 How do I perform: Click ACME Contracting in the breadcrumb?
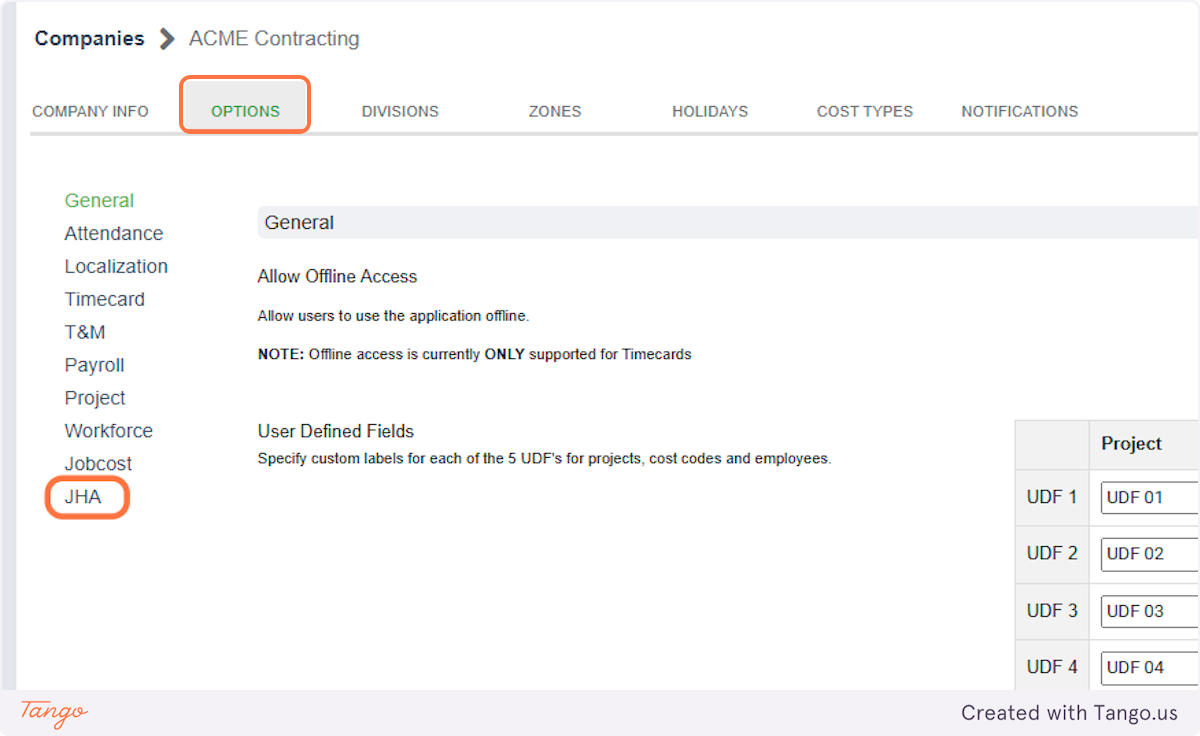pyautogui.click(x=274, y=39)
